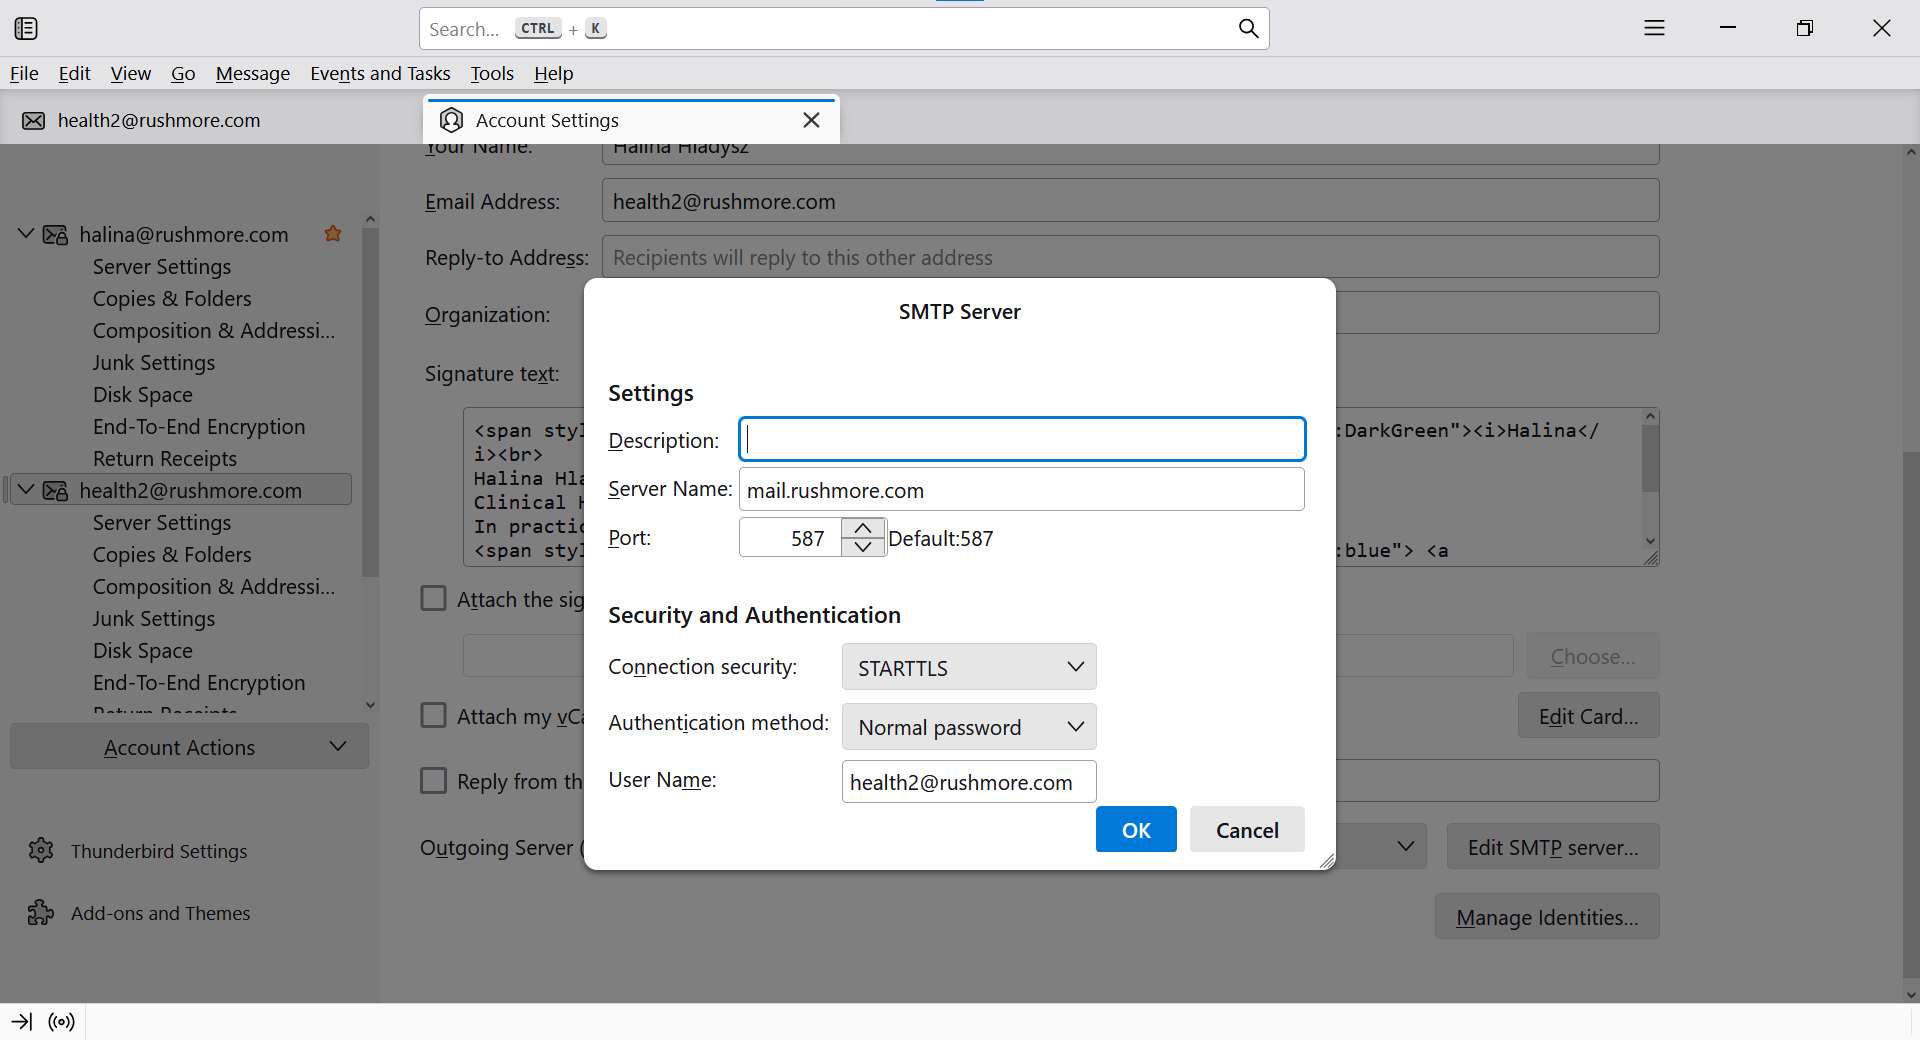
Task: Click the online status radio icon
Action: 62,1022
